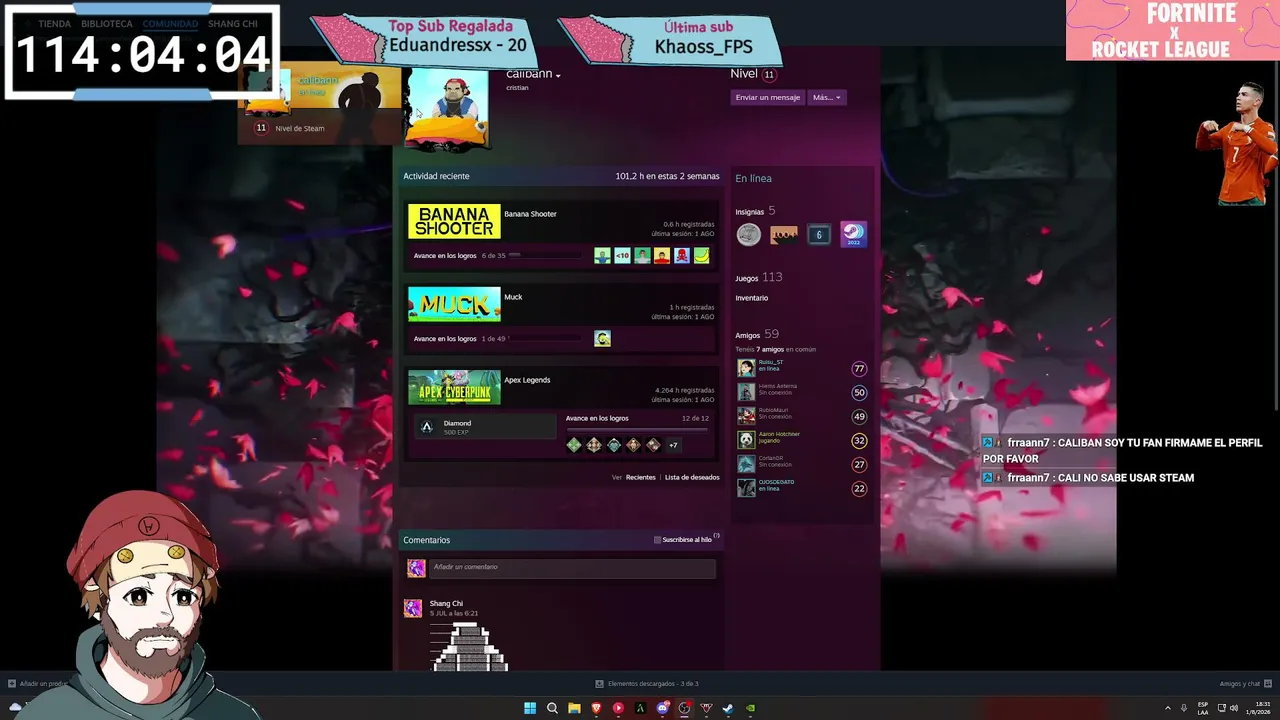Open the Amigos y chat icon

1268,683
